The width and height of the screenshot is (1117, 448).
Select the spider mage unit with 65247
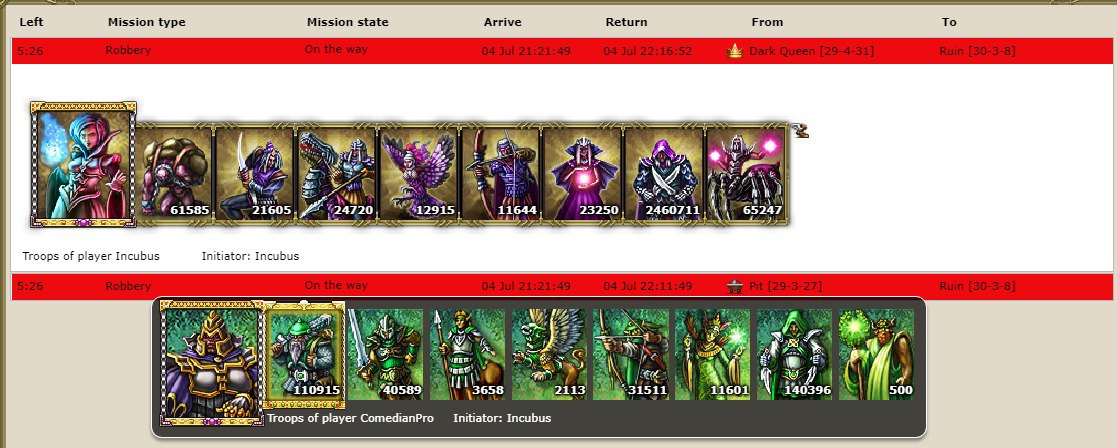pyautogui.click(x=745, y=174)
